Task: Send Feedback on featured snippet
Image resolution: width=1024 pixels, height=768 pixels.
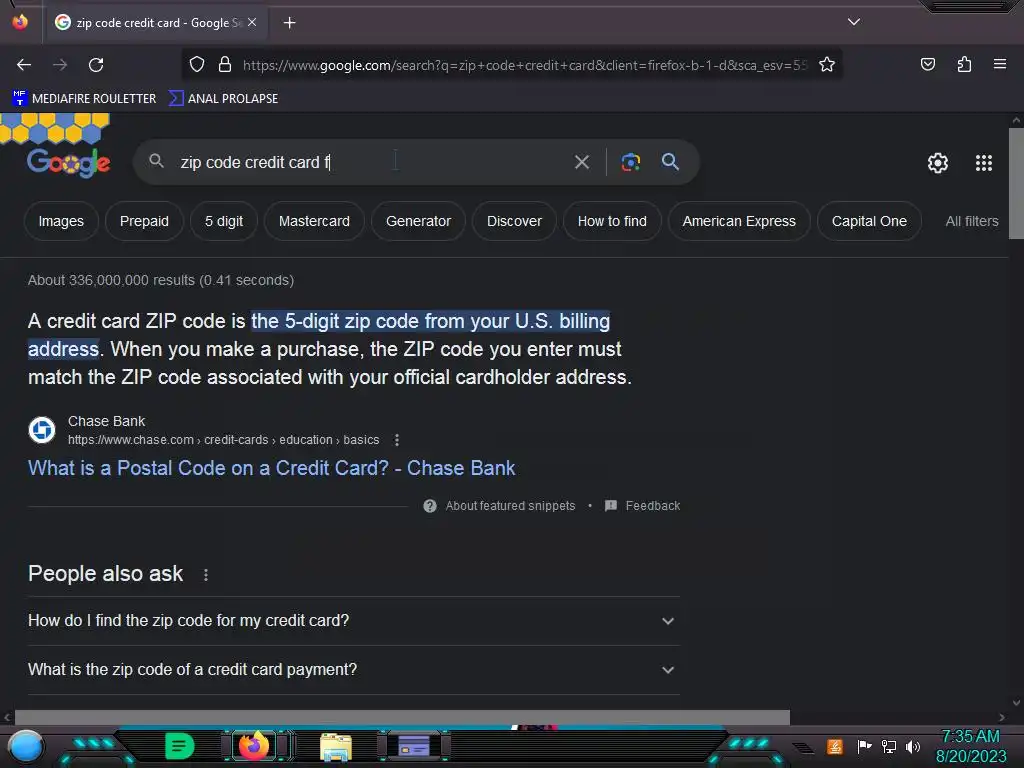Action: [643, 506]
